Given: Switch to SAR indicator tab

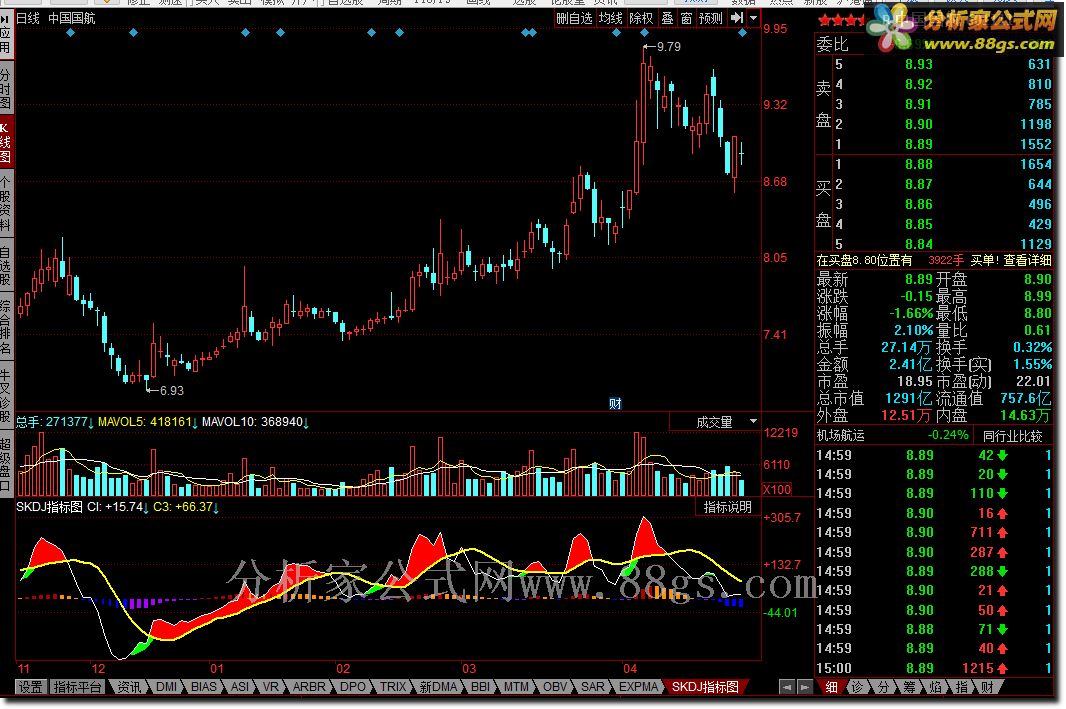Looking at the screenshot, I should pos(592,687).
